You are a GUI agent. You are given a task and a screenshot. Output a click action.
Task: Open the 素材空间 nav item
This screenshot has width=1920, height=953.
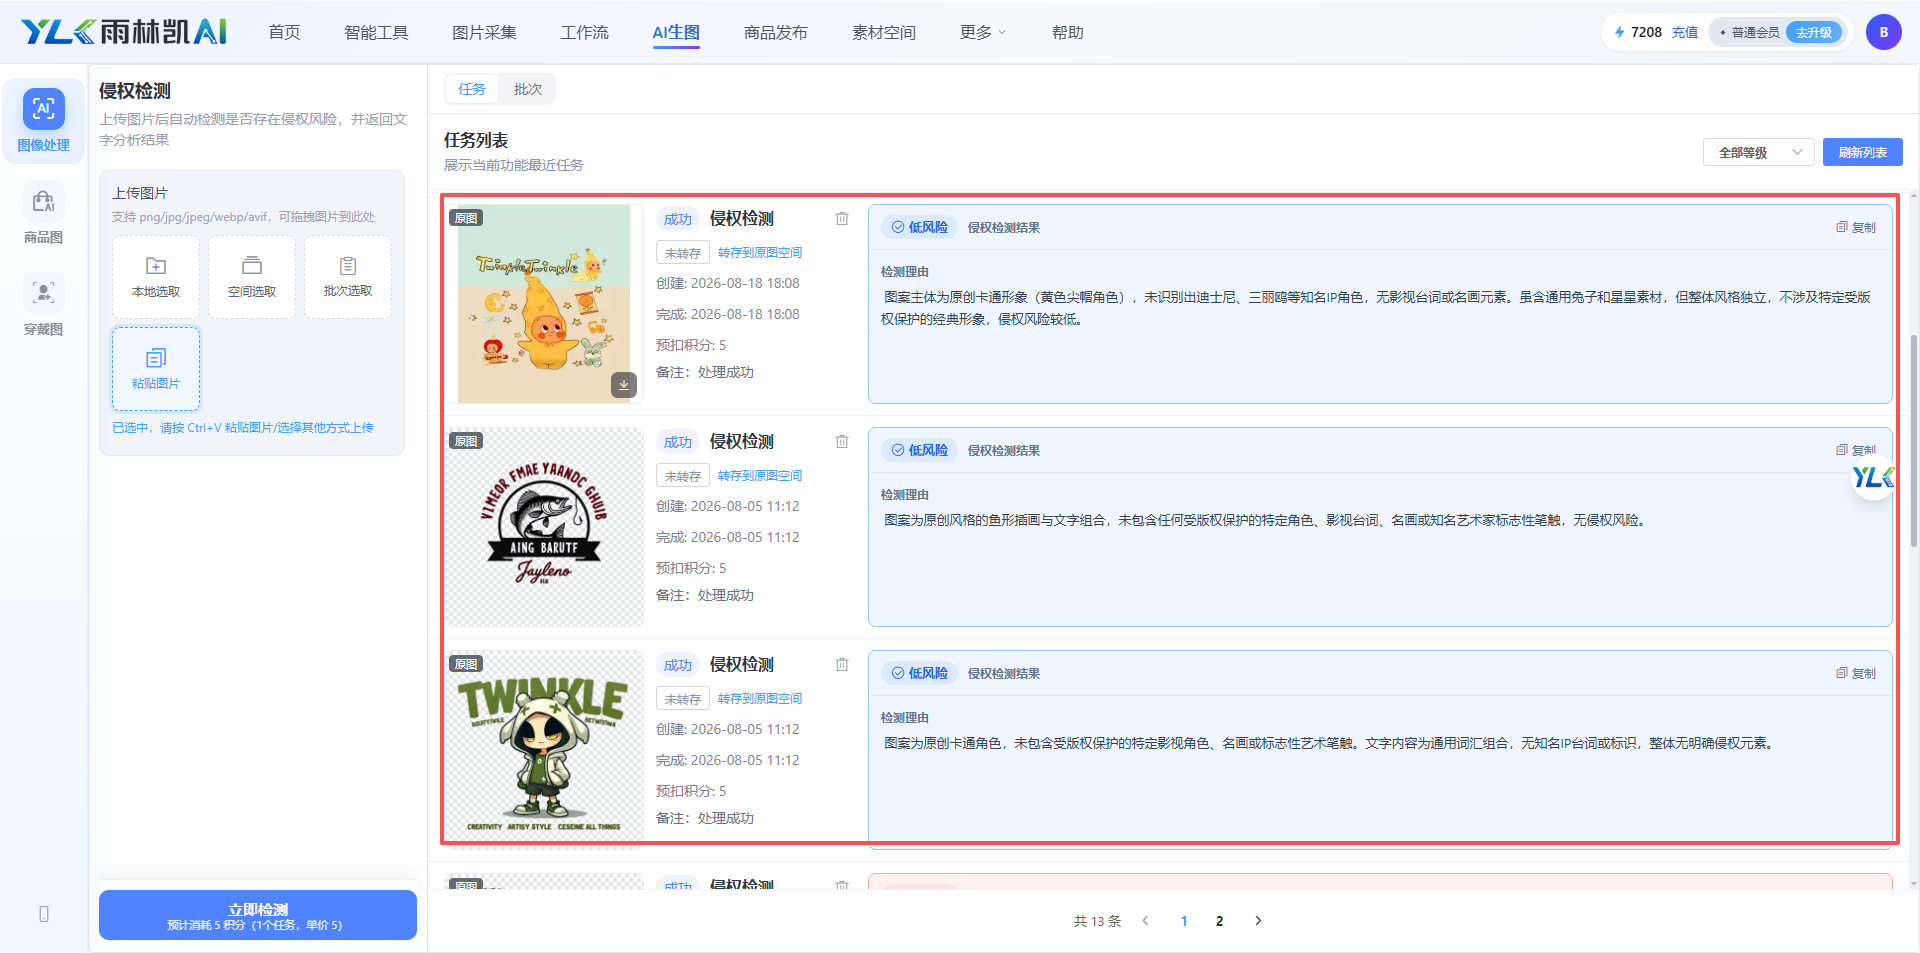[x=884, y=32]
